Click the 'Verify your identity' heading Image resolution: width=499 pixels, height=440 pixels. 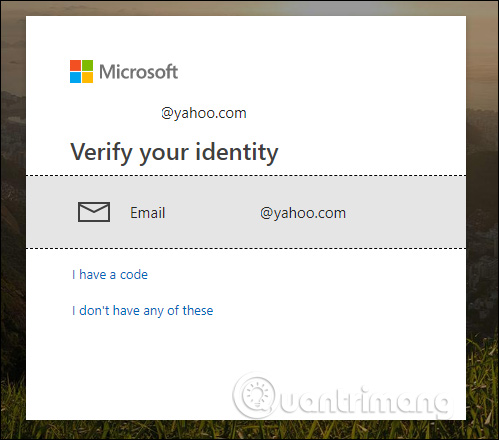point(174,152)
